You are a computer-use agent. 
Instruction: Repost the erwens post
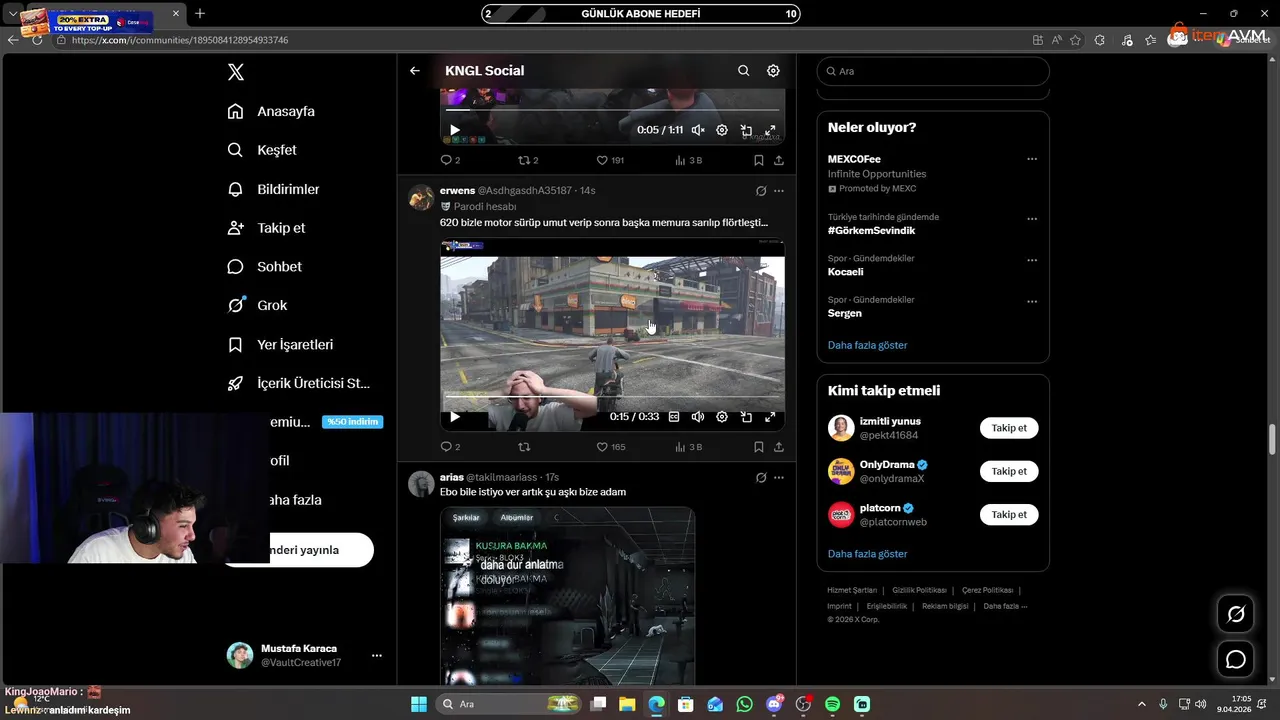[x=523, y=447]
